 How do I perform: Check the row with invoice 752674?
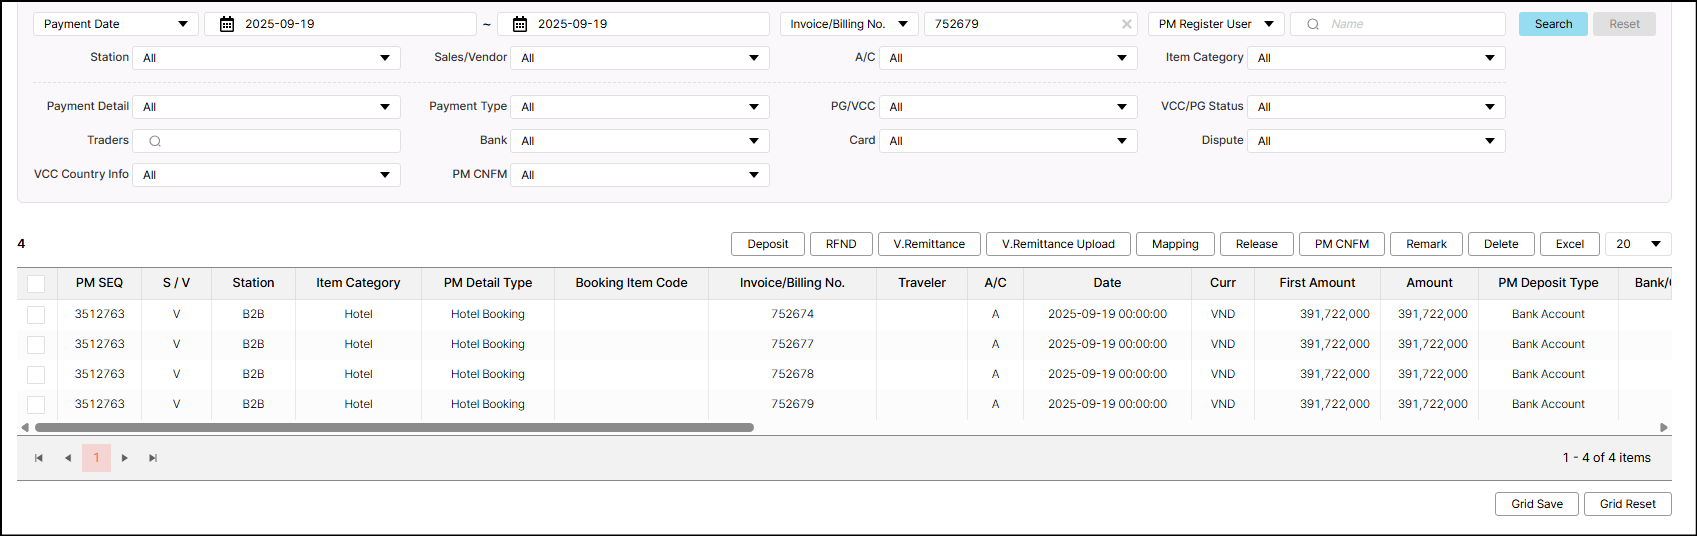36,314
